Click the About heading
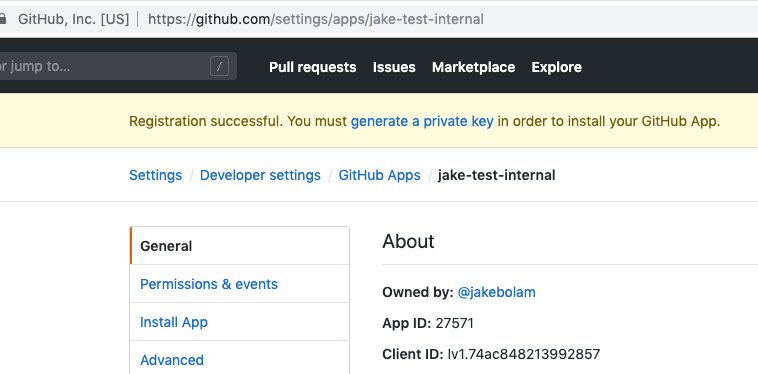758x374 pixels. (x=408, y=241)
